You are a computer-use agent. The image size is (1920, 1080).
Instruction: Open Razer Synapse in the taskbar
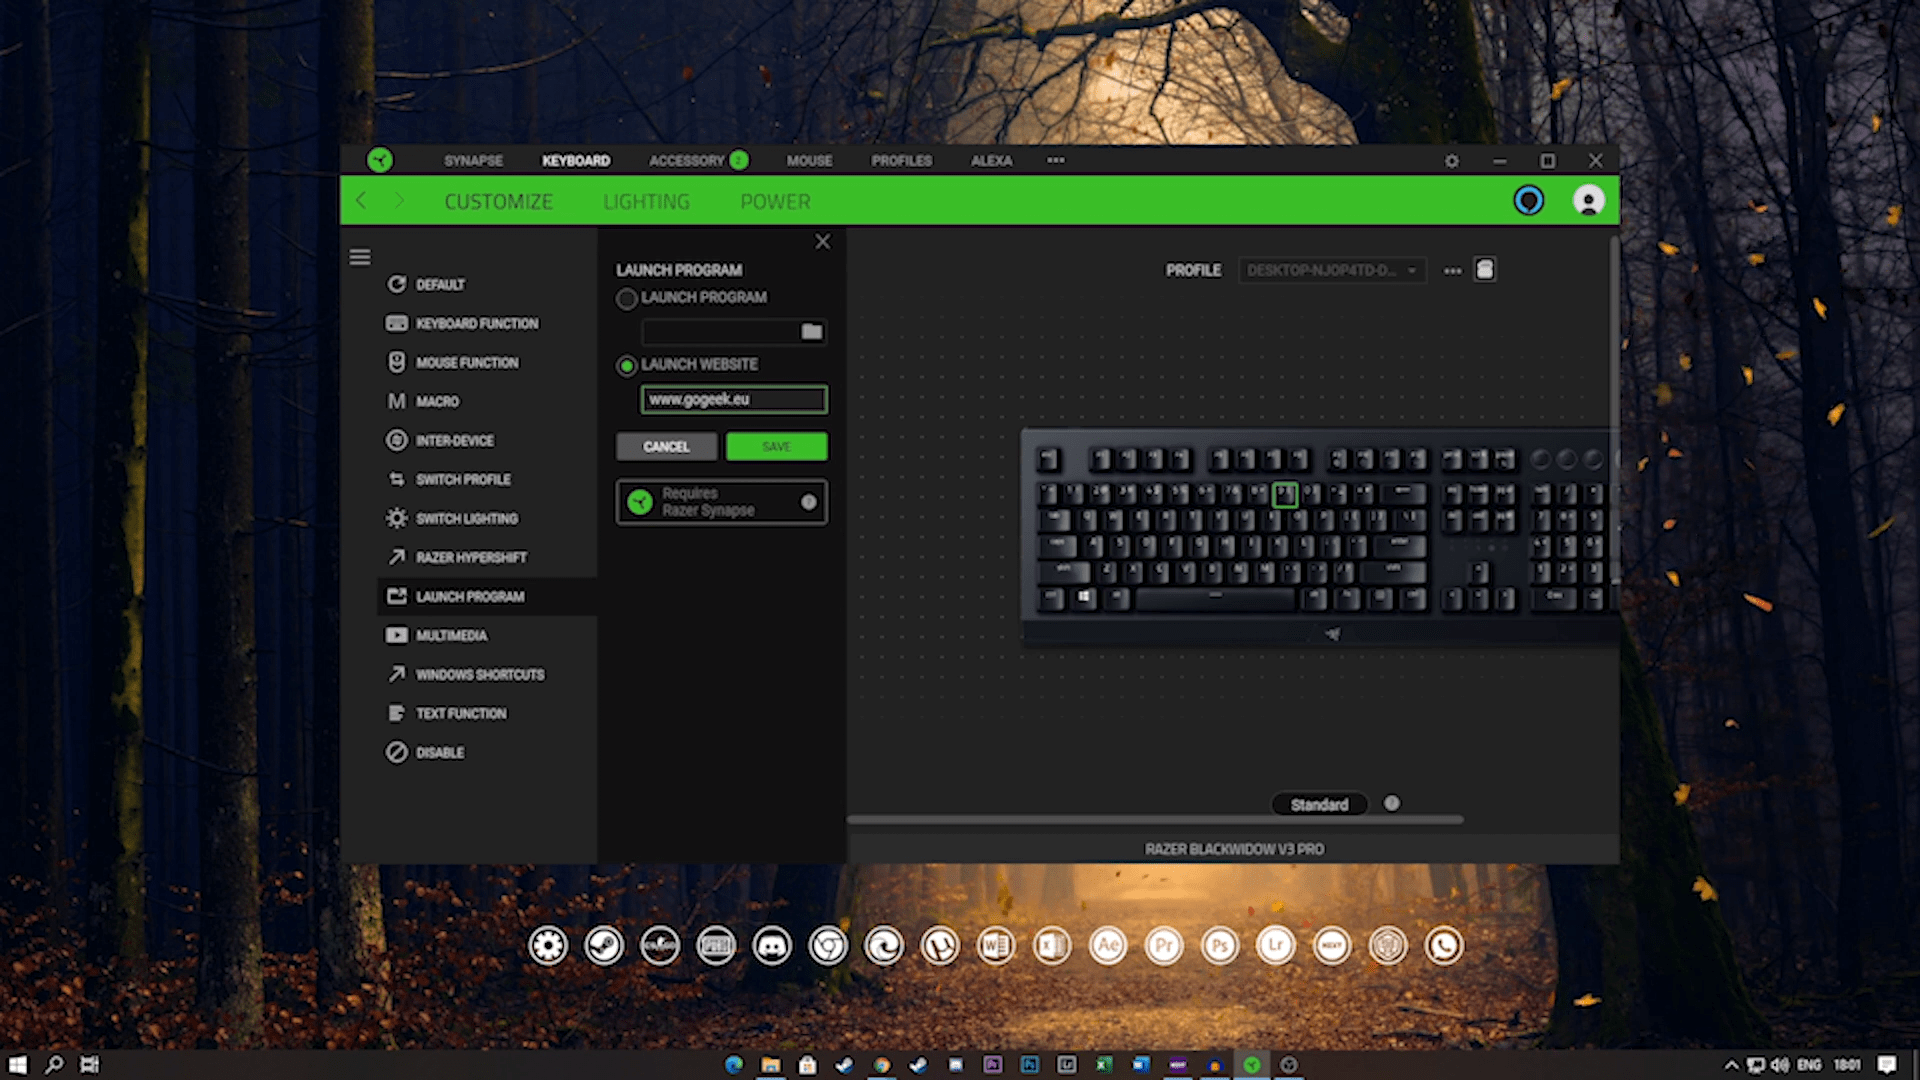coord(1251,1065)
